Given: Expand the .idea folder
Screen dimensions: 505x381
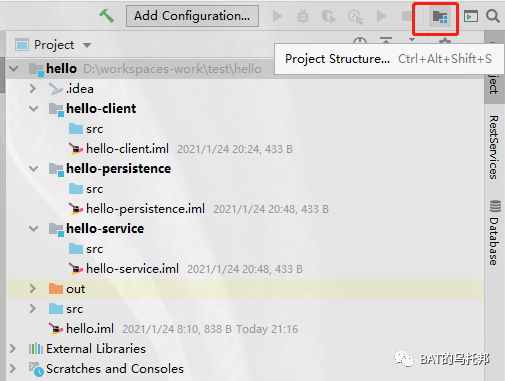Looking at the screenshot, I should pos(33,89).
